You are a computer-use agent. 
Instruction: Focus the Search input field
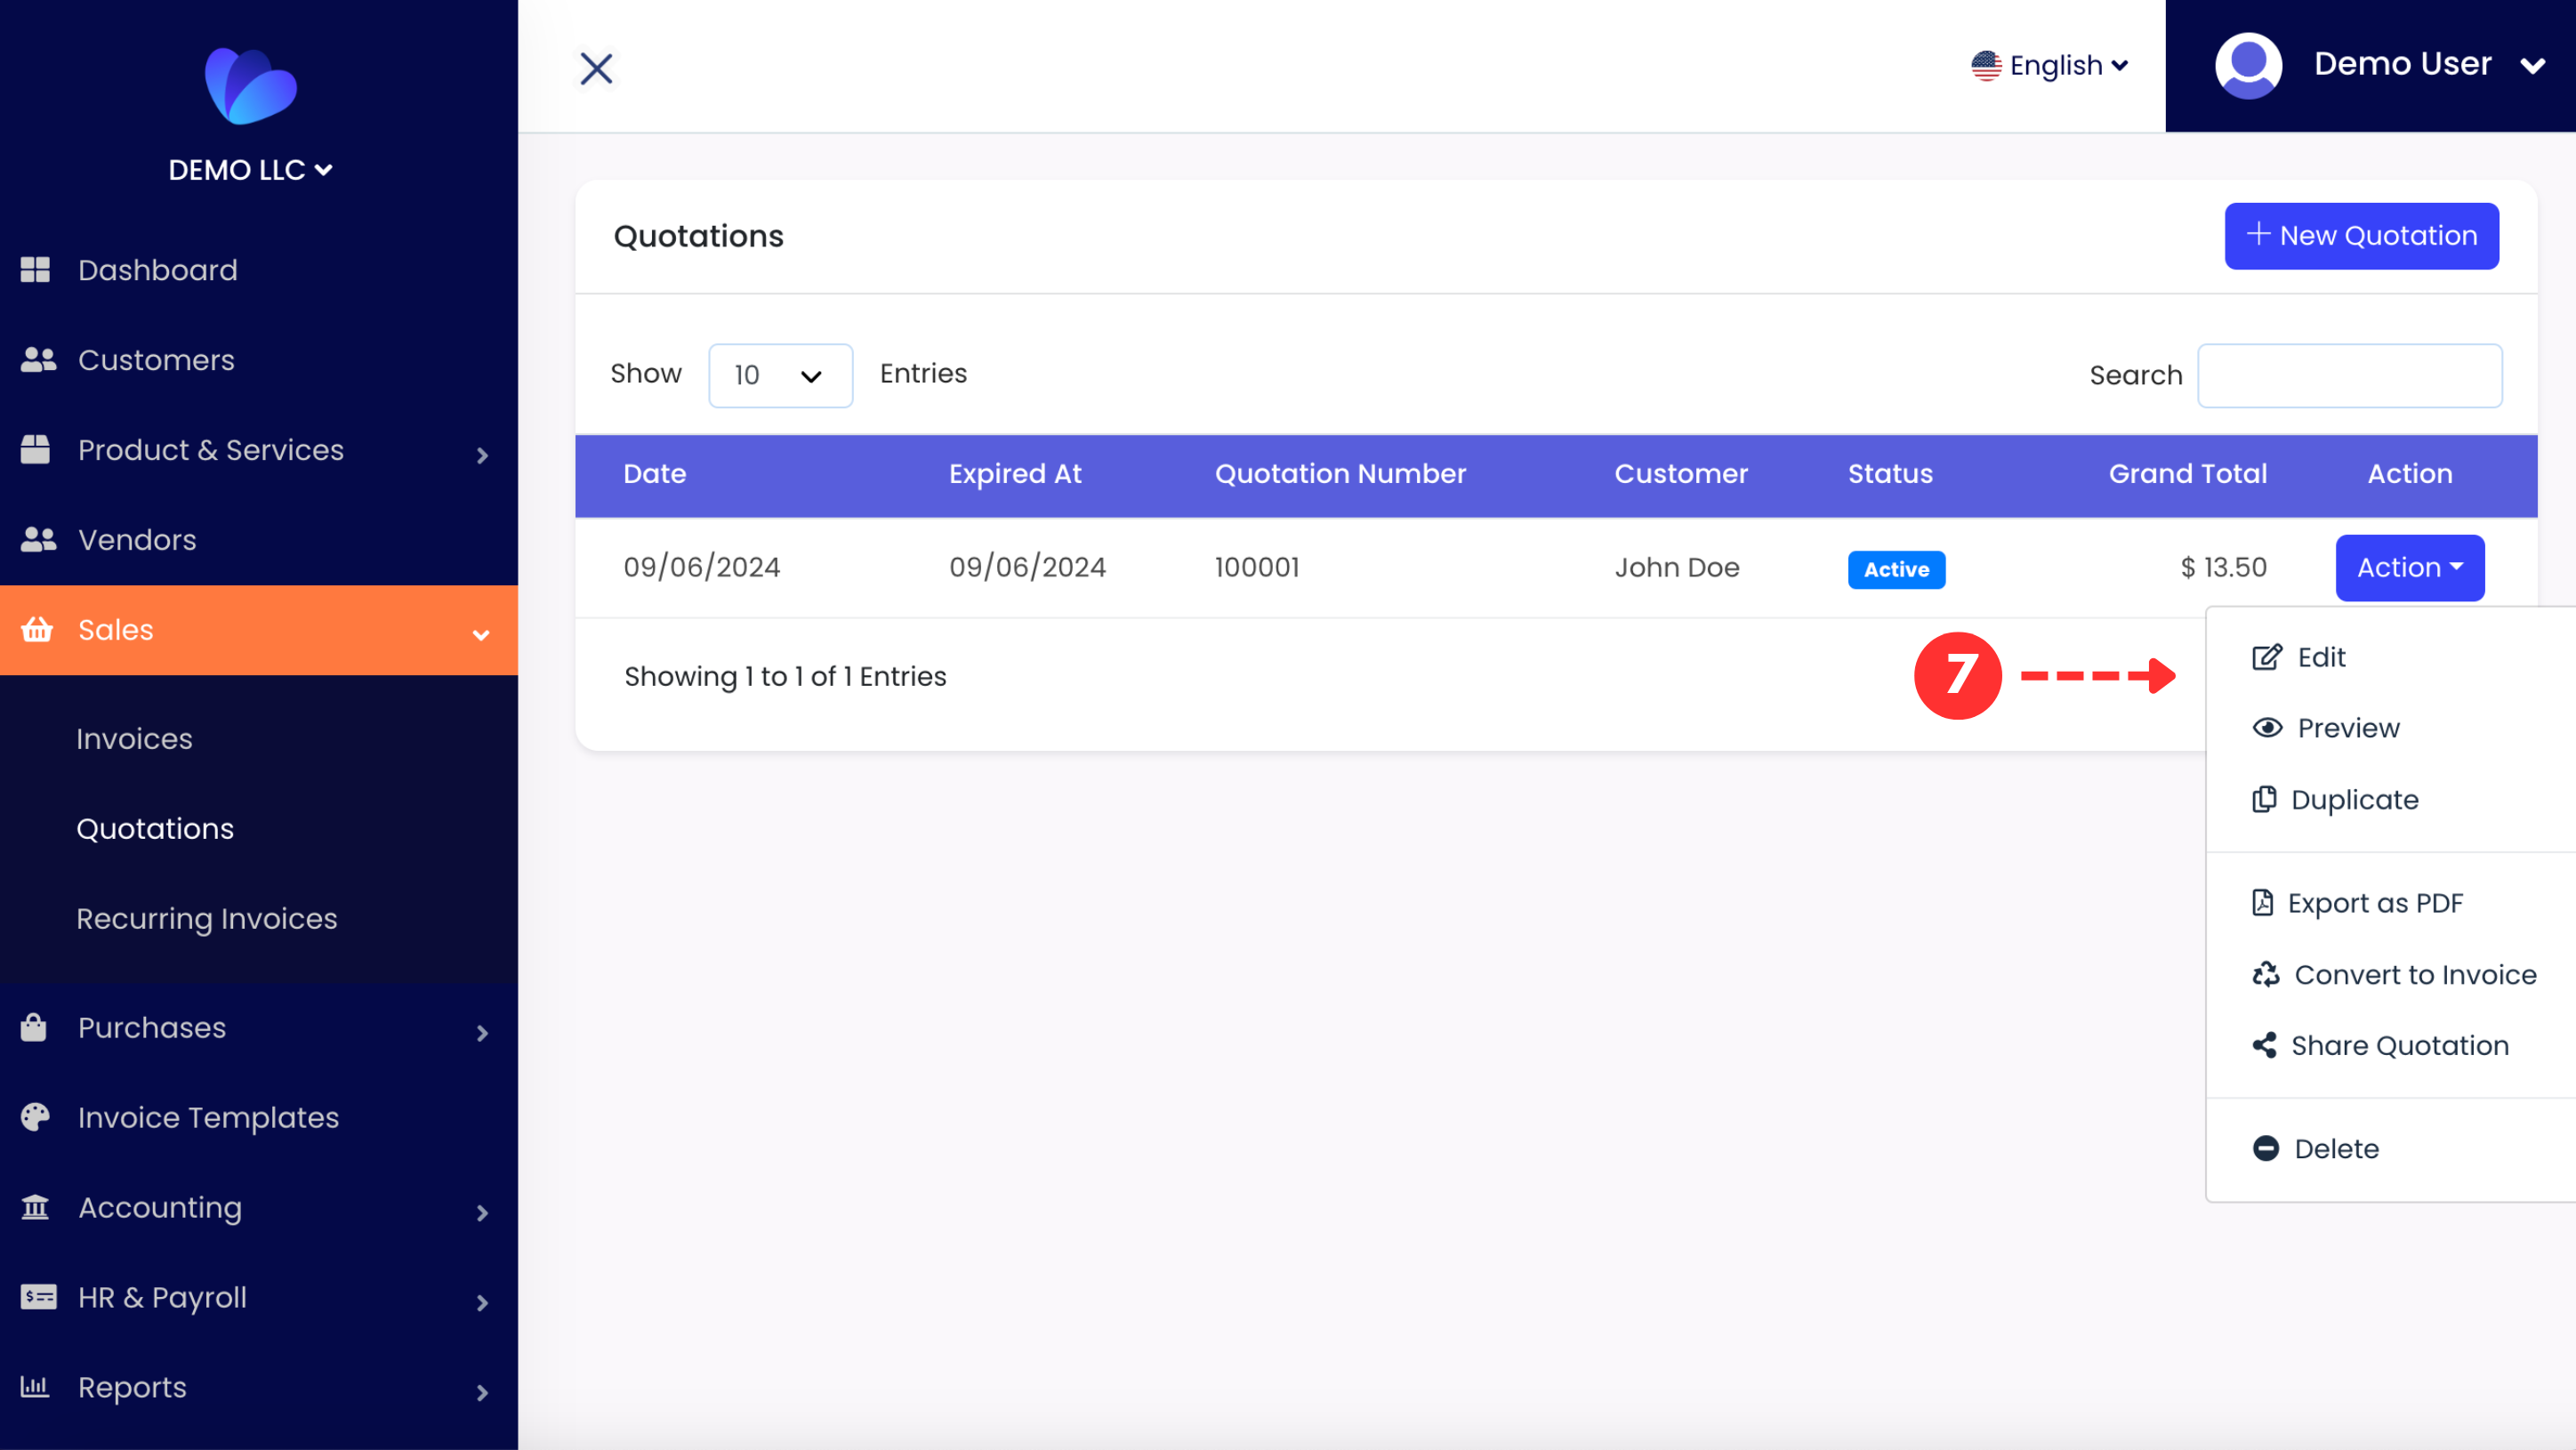click(x=2350, y=376)
